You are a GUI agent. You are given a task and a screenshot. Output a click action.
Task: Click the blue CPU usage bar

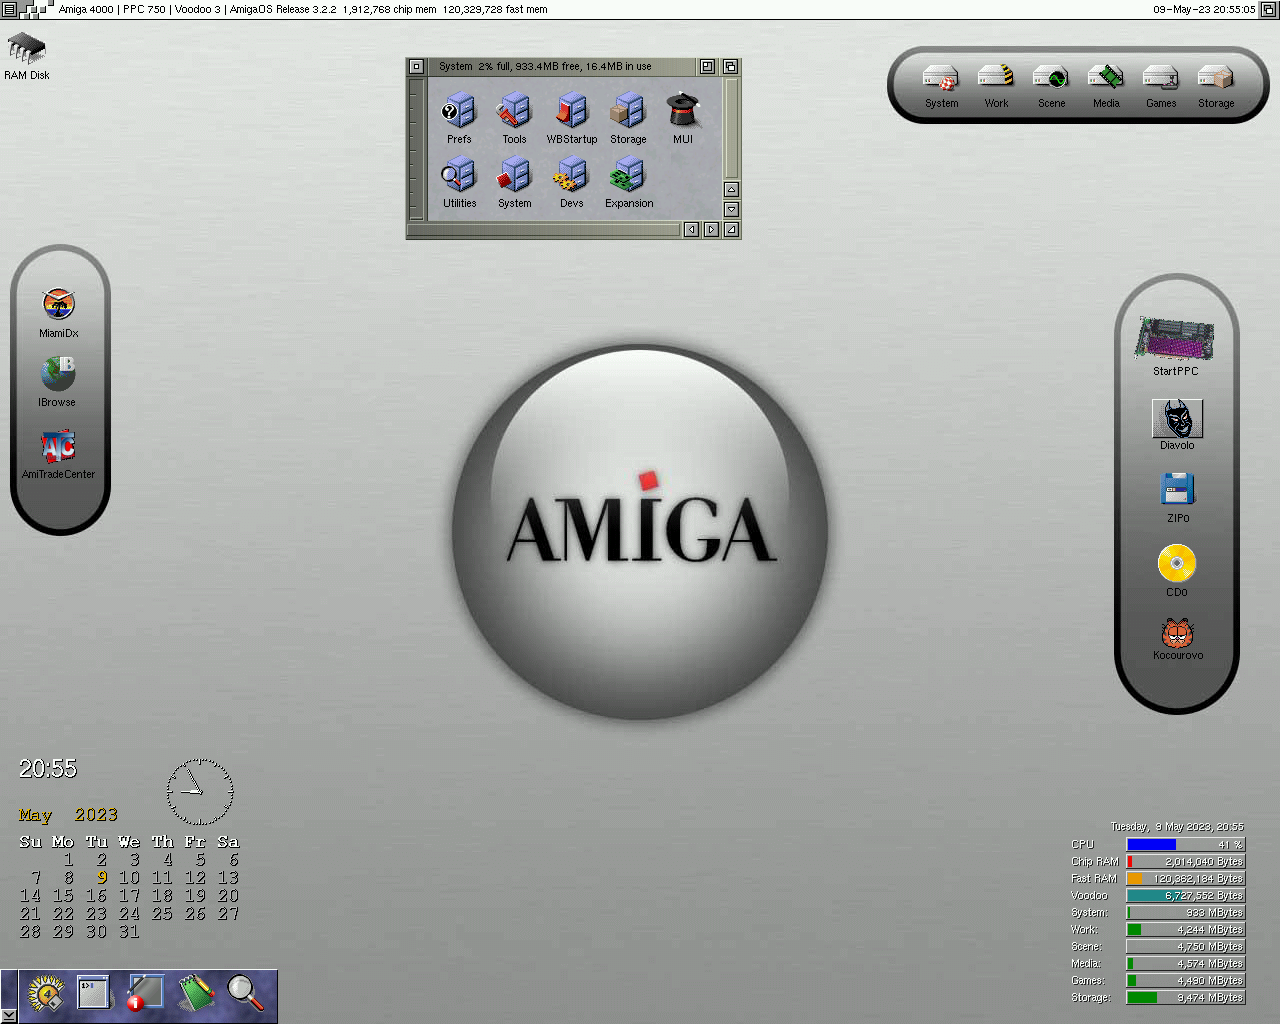1151,845
